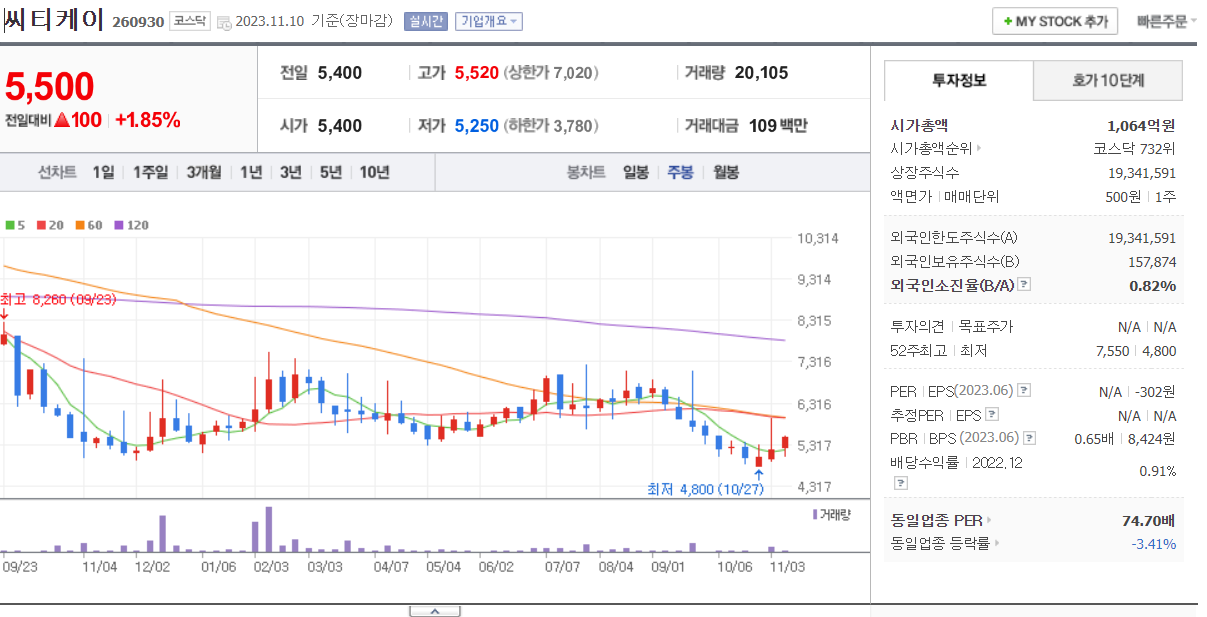This screenshot has width=1207, height=617.
Task: Select the 3개월 line chart period
Action: (204, 172)
